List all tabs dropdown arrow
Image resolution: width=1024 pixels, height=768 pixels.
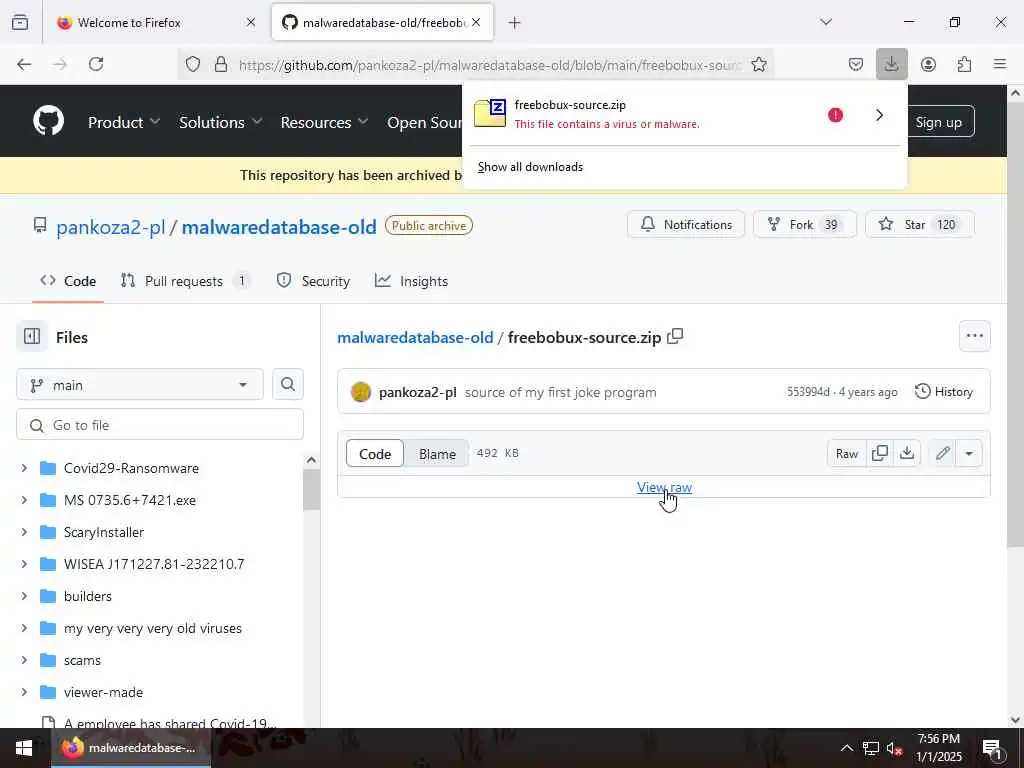pyautogui.click(x=826, y=22)
